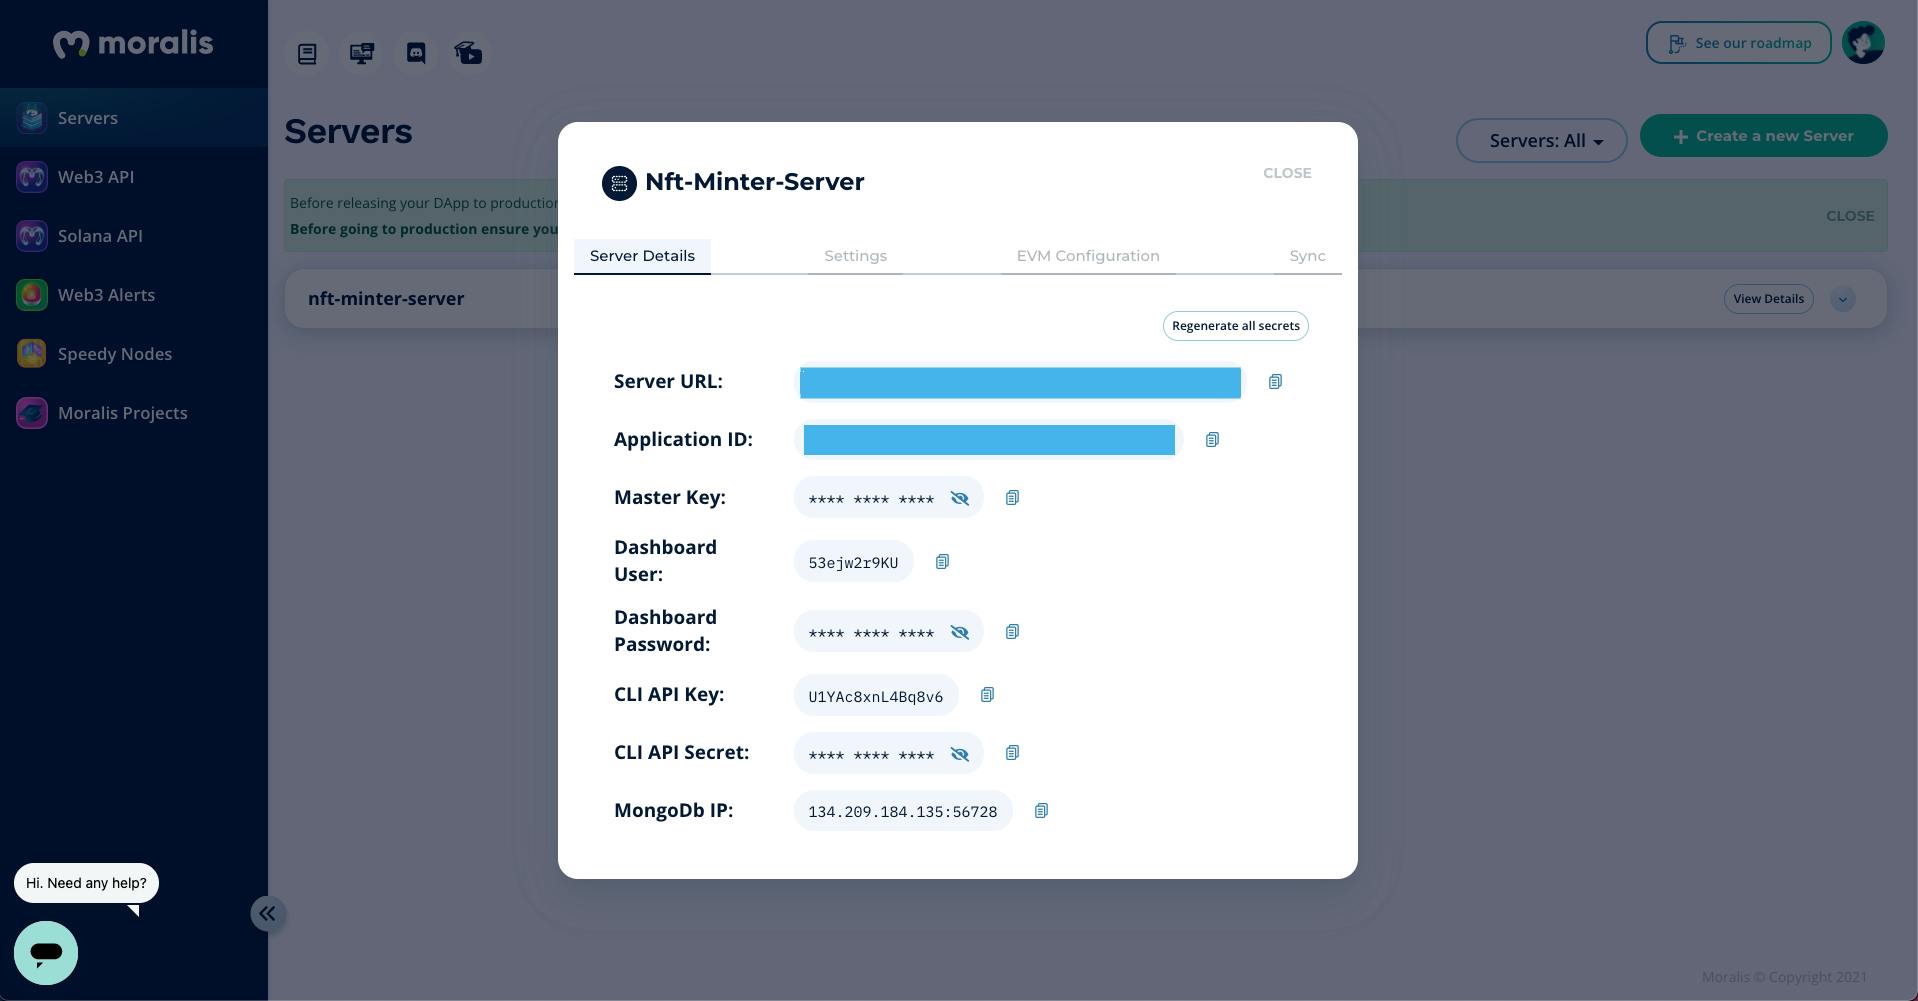Open Web3 API in sidebar
Image resolution: width=1918 pixels, height=1001 pixels.
click(134, 177)
